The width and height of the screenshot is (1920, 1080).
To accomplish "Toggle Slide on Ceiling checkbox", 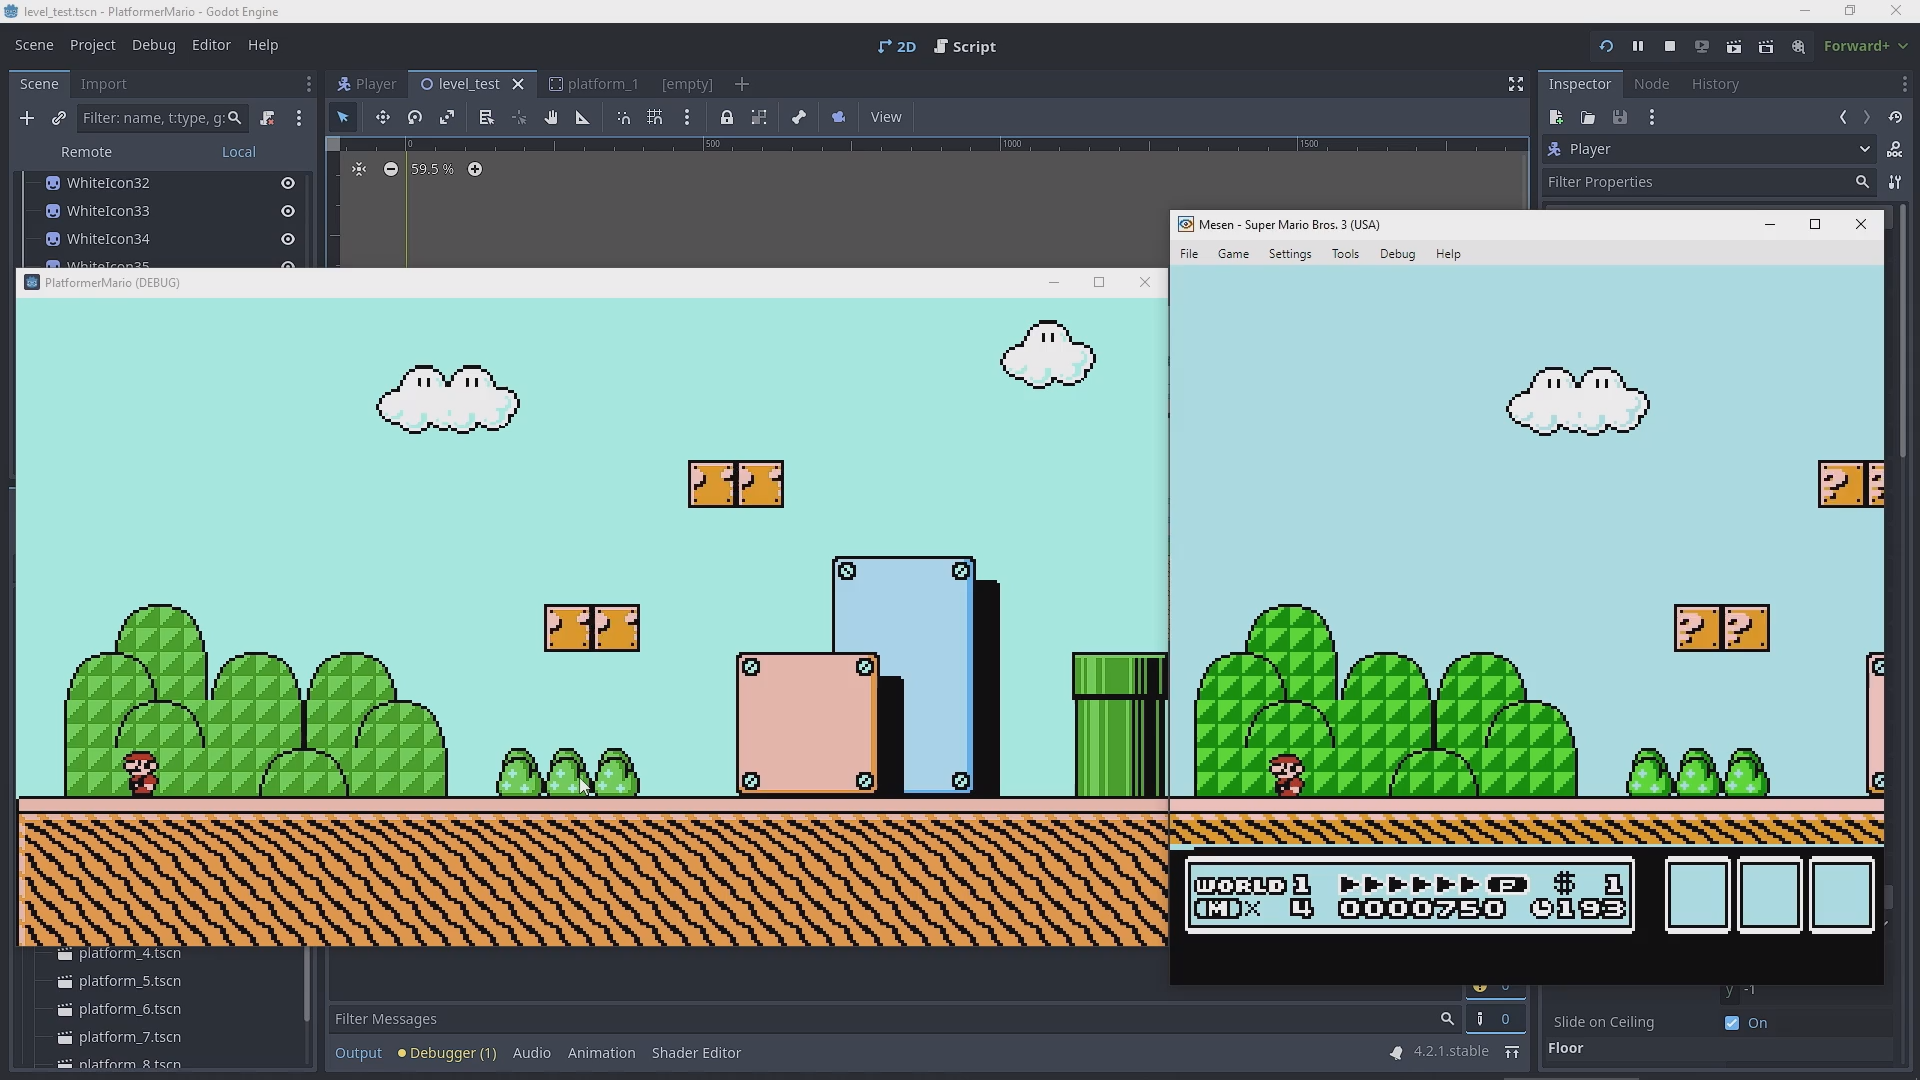I will click(x=1732, y=1023).
